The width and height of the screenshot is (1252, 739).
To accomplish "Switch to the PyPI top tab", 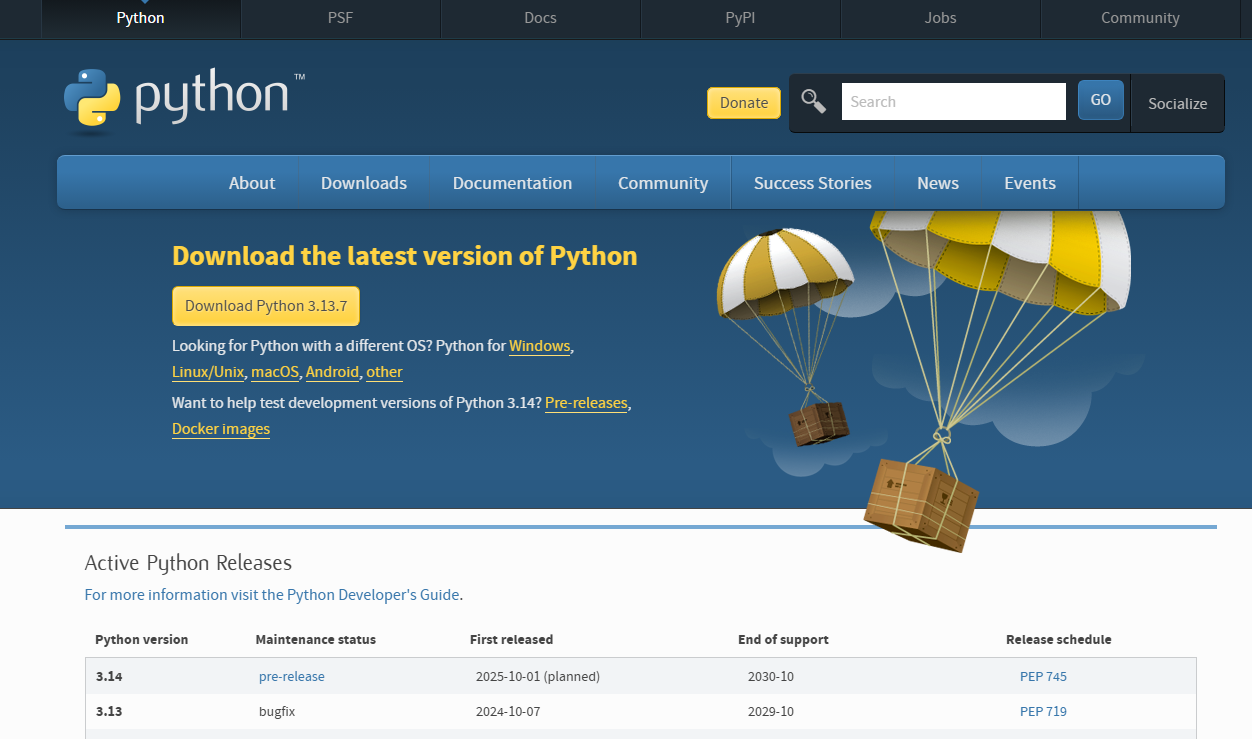I will (740, 18).
